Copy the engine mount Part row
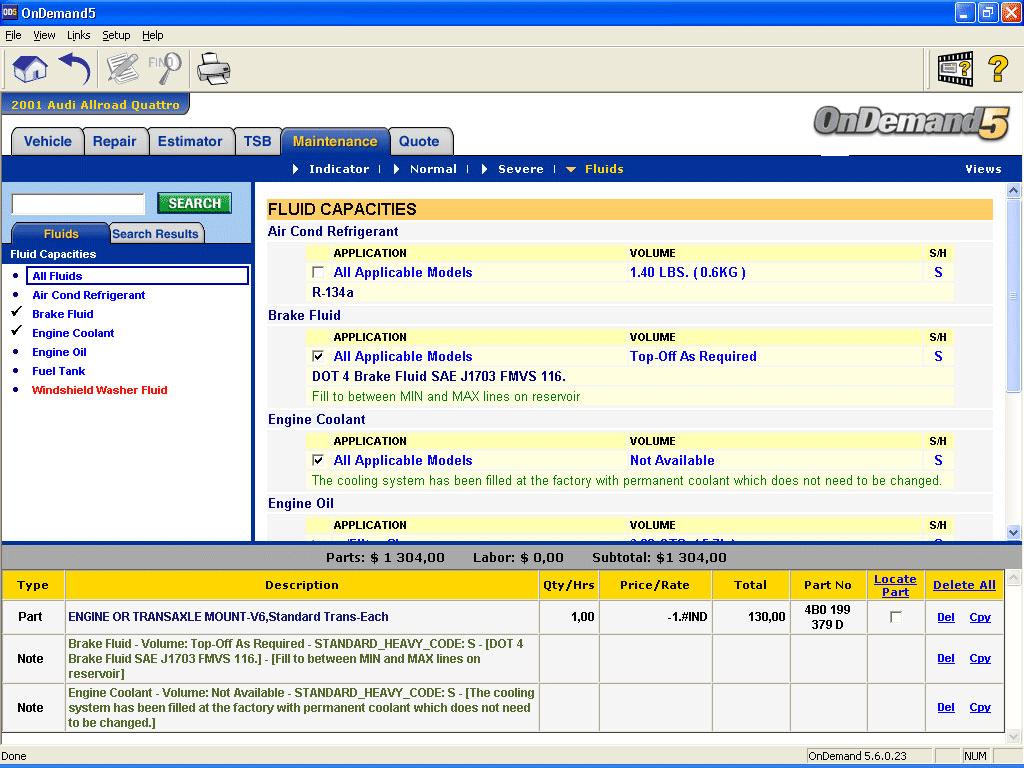1024x768 pixels. point(980,617)
